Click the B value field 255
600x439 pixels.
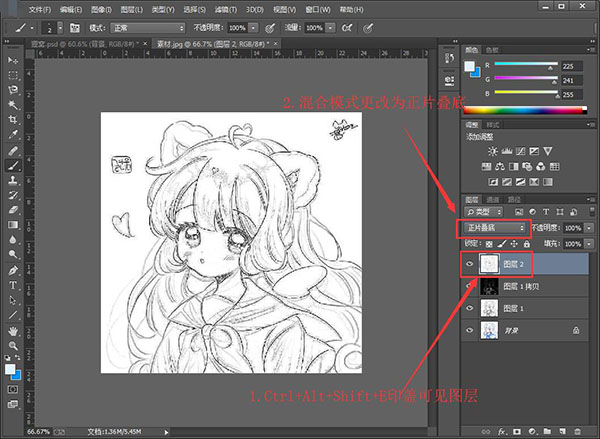pyautogui.click(x=572, y=95)
